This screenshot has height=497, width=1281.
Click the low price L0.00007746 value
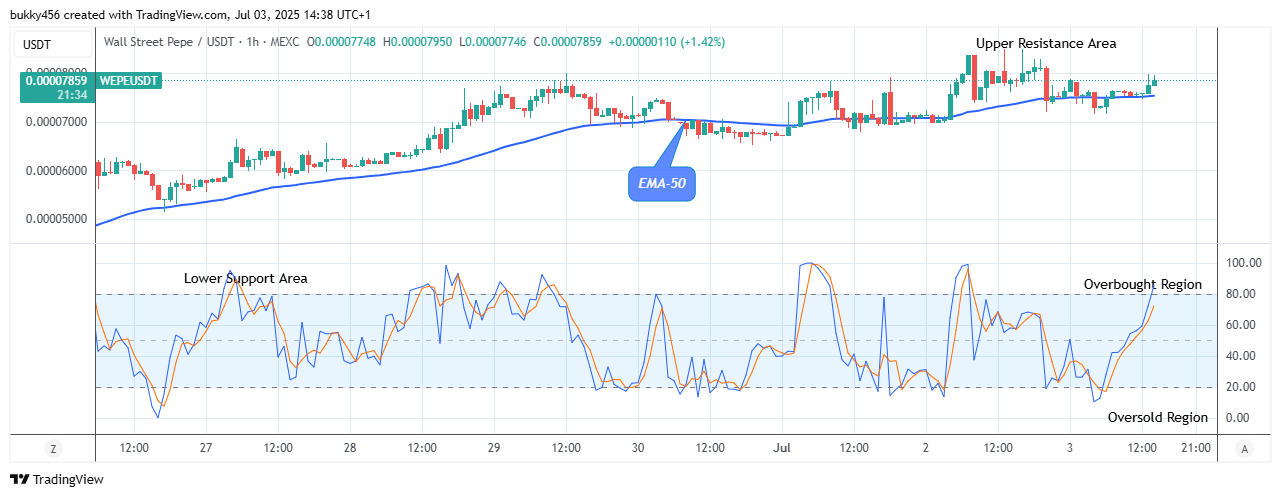[x=494, y=42]
